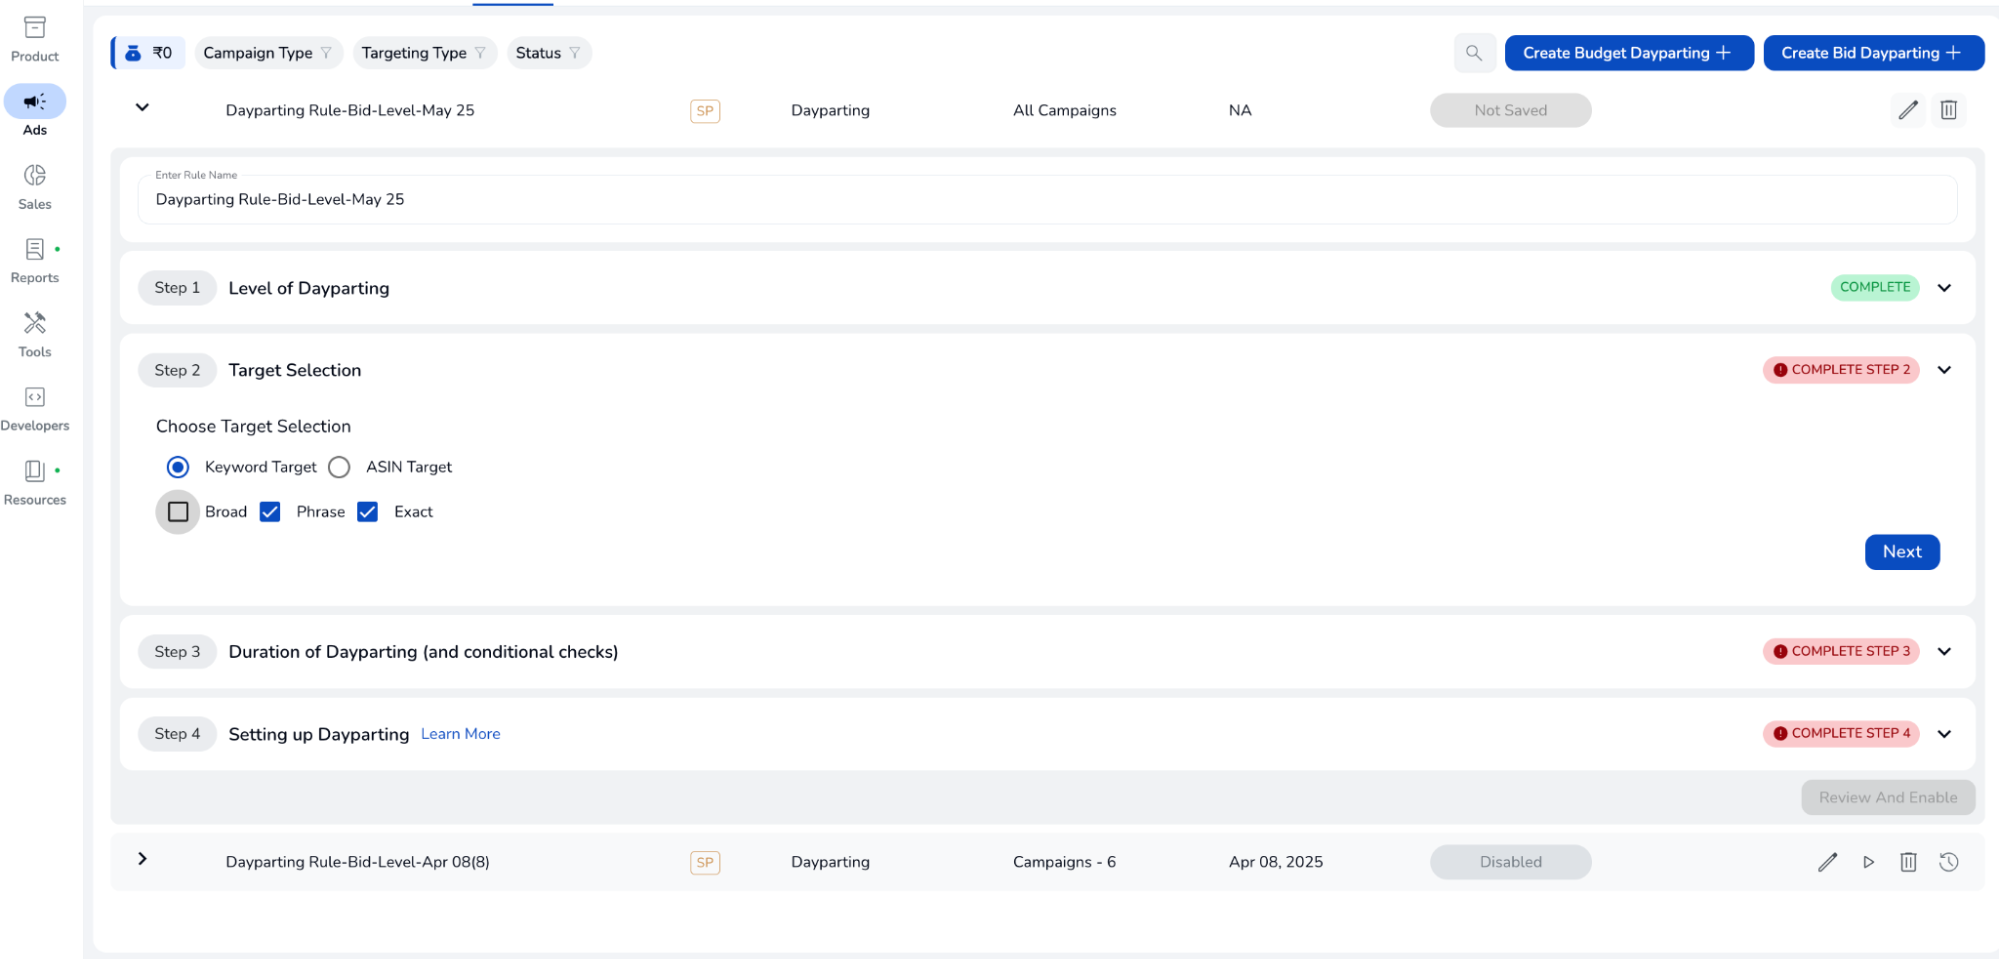1999x960 pixels.
Task: Click the Dayparting Rule-Bid-Level-Apr 08(8) title
Action: [x=357, y=862]
